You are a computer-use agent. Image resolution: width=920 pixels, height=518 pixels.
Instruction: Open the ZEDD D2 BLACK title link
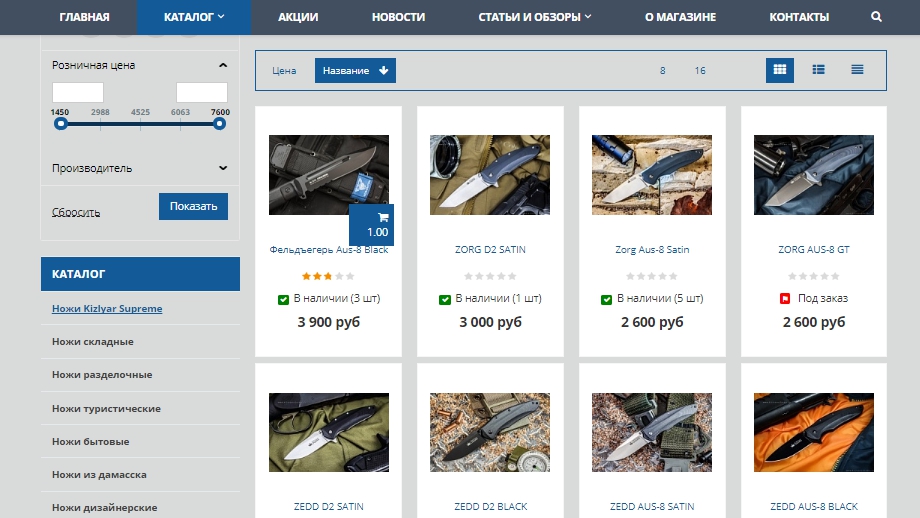(491, 506)
